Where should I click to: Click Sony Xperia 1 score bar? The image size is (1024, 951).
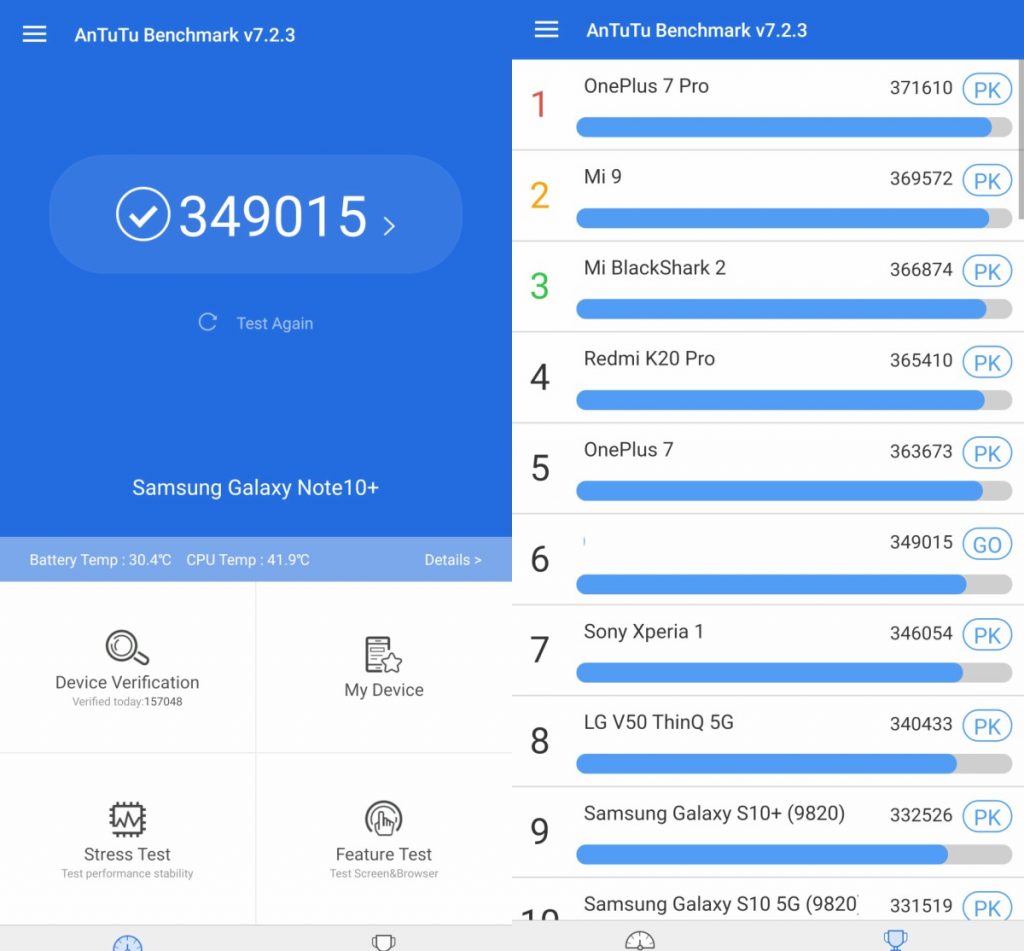pos(794,672)
